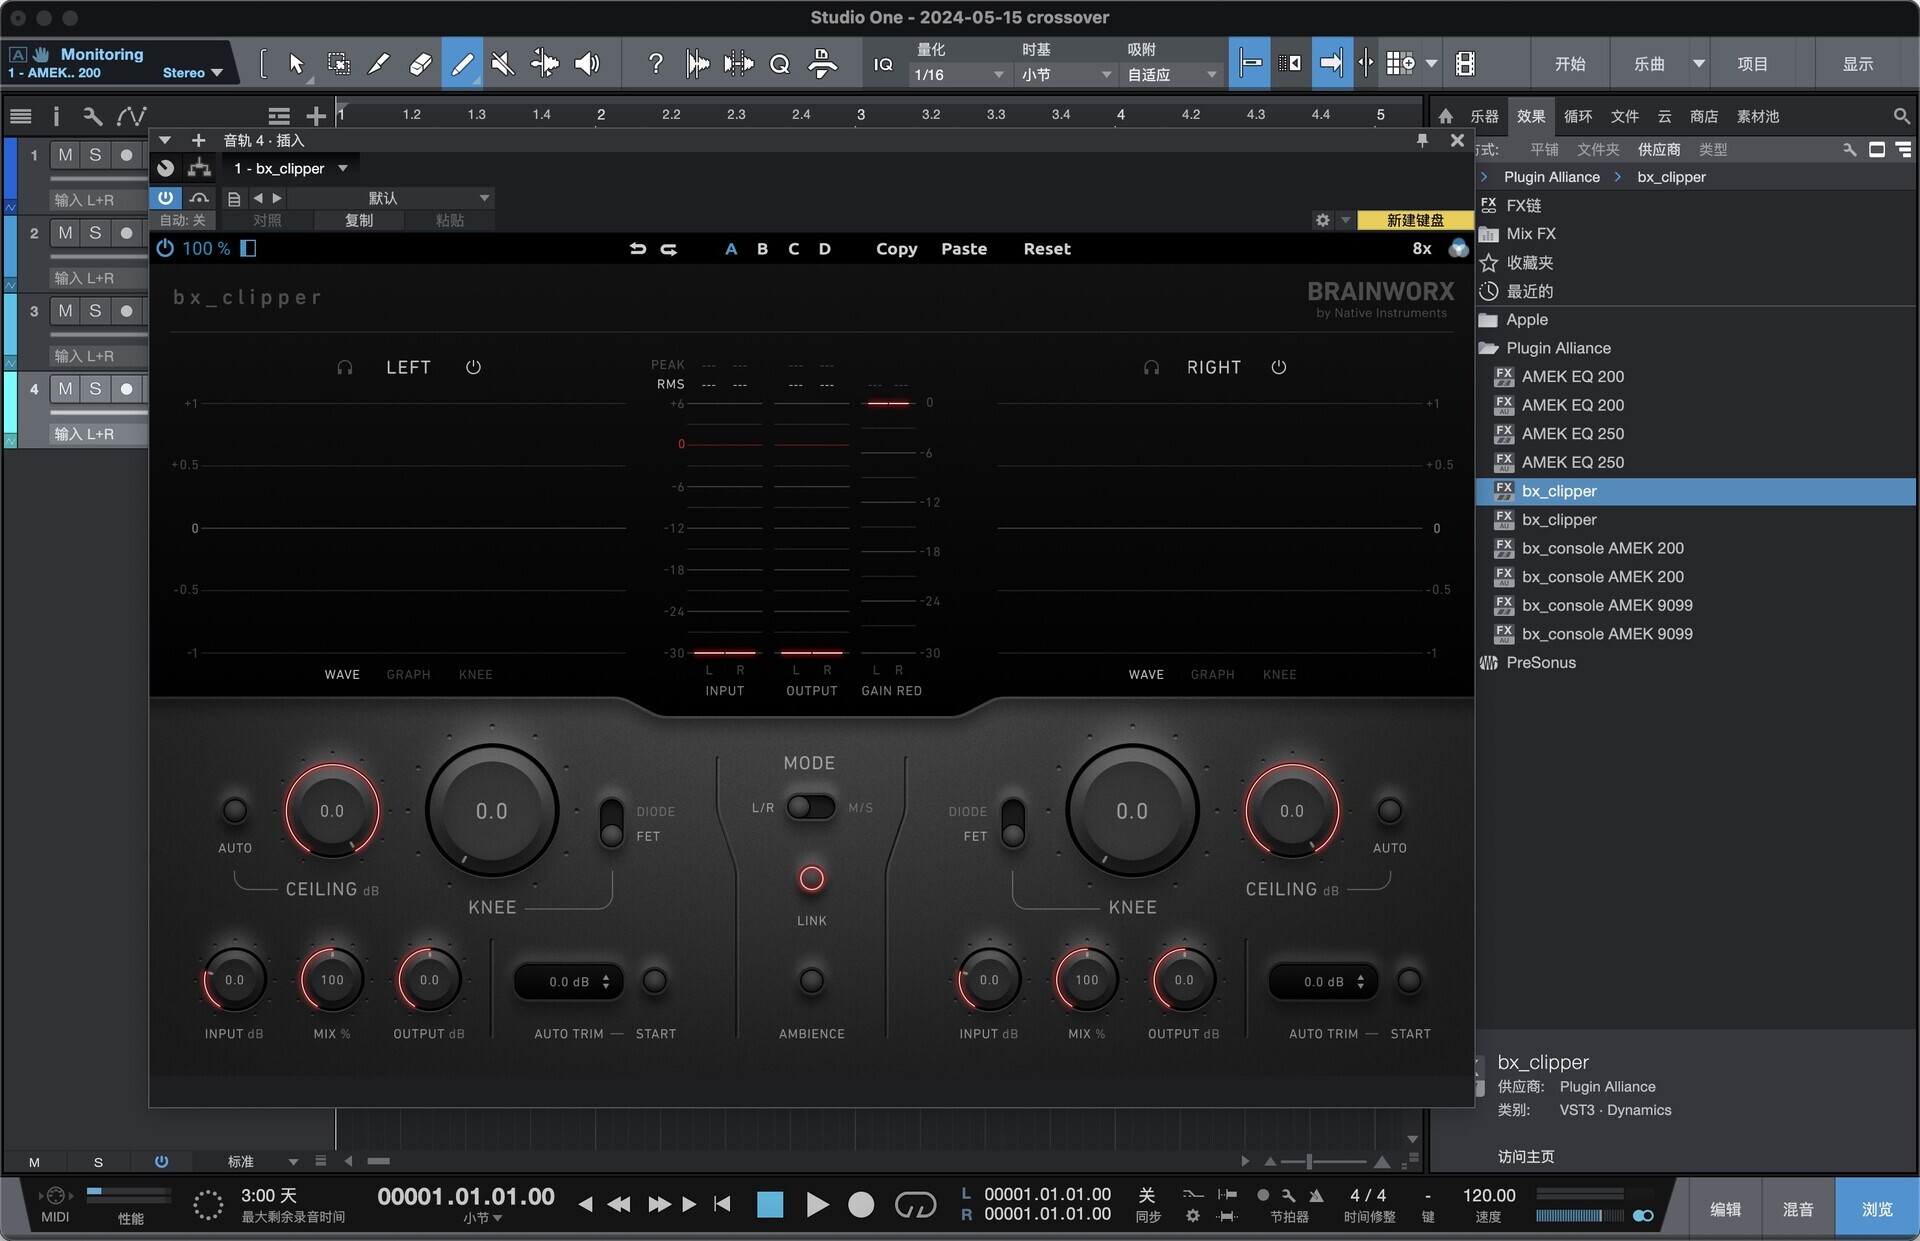1920x1241 pixels.
Task: Click the play transport button
Action: tap(817, 1205)
